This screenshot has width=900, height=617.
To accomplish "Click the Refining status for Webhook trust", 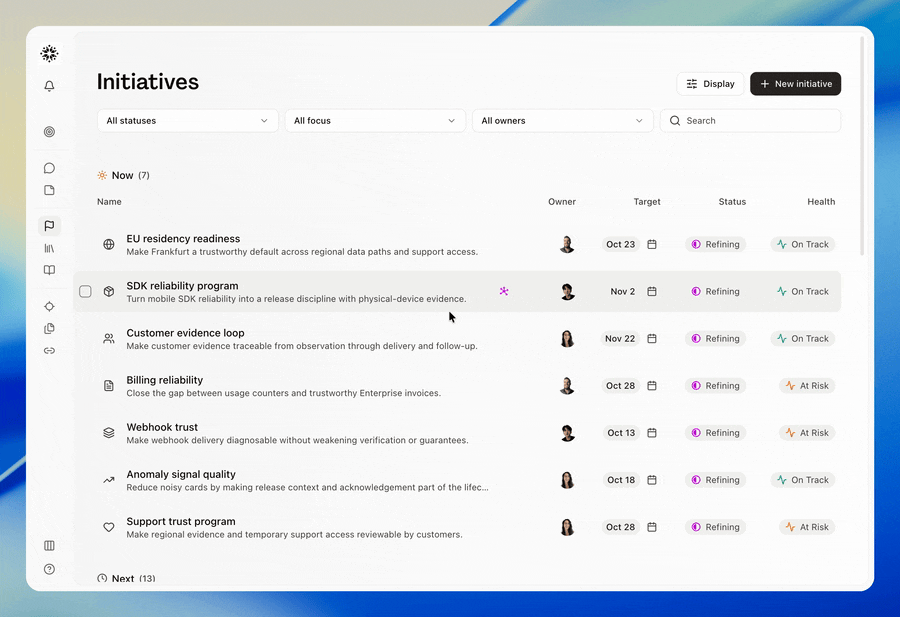I will point(716,433).
